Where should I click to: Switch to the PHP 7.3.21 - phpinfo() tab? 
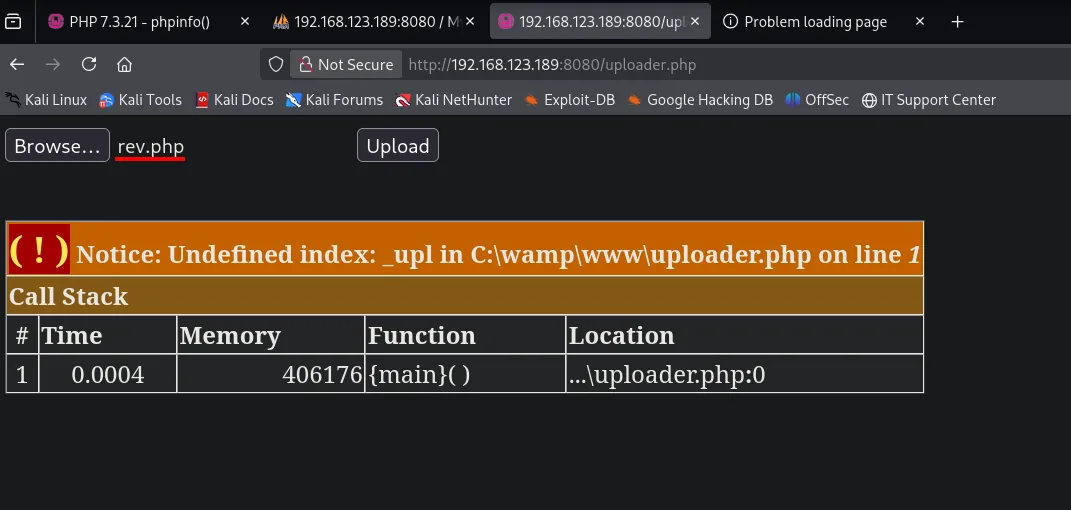coord(140,22)
